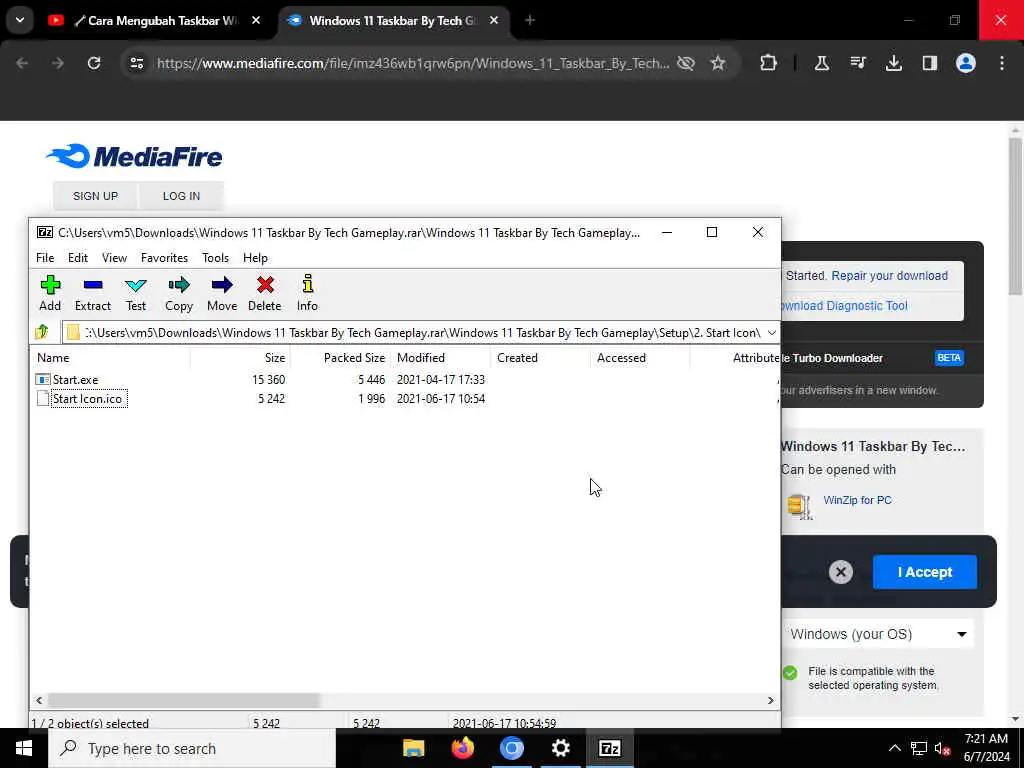This screenshot has width=1024, height=768.
Task: Click the MediaFire LOG IN button
Action: (x=182, y=196)
